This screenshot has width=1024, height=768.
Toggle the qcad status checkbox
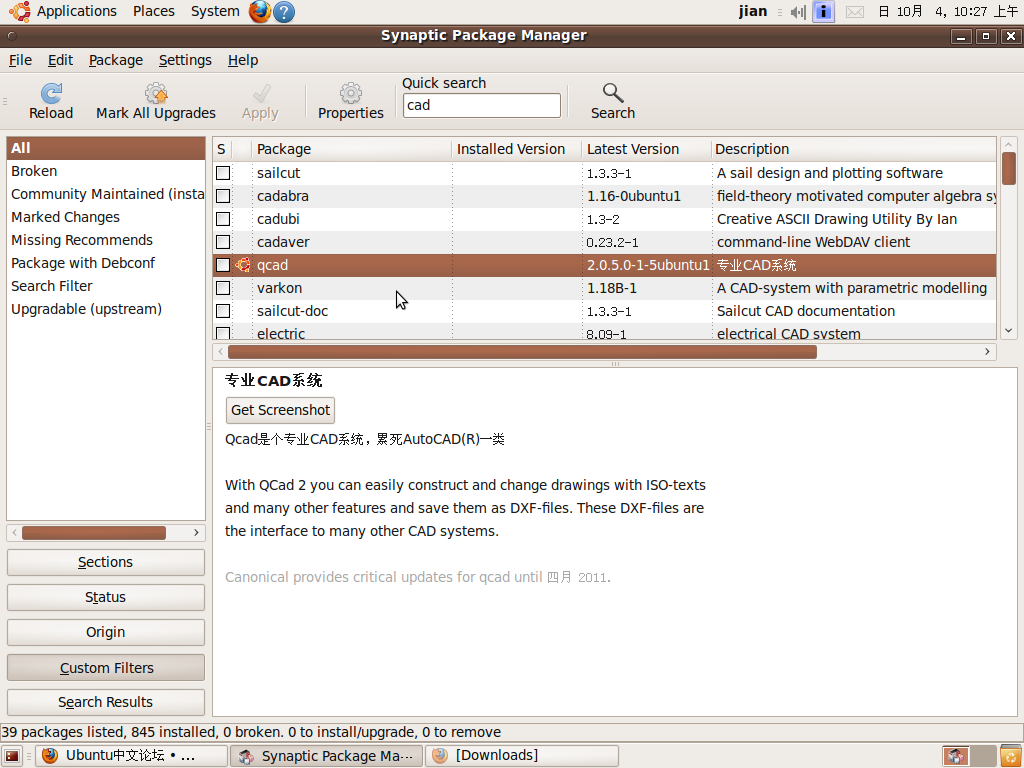pos(223,265)
